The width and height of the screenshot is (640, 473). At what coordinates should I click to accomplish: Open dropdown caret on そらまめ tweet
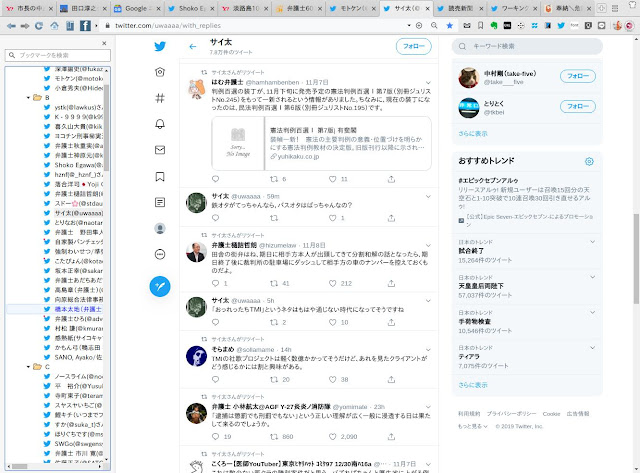(428, 350)
